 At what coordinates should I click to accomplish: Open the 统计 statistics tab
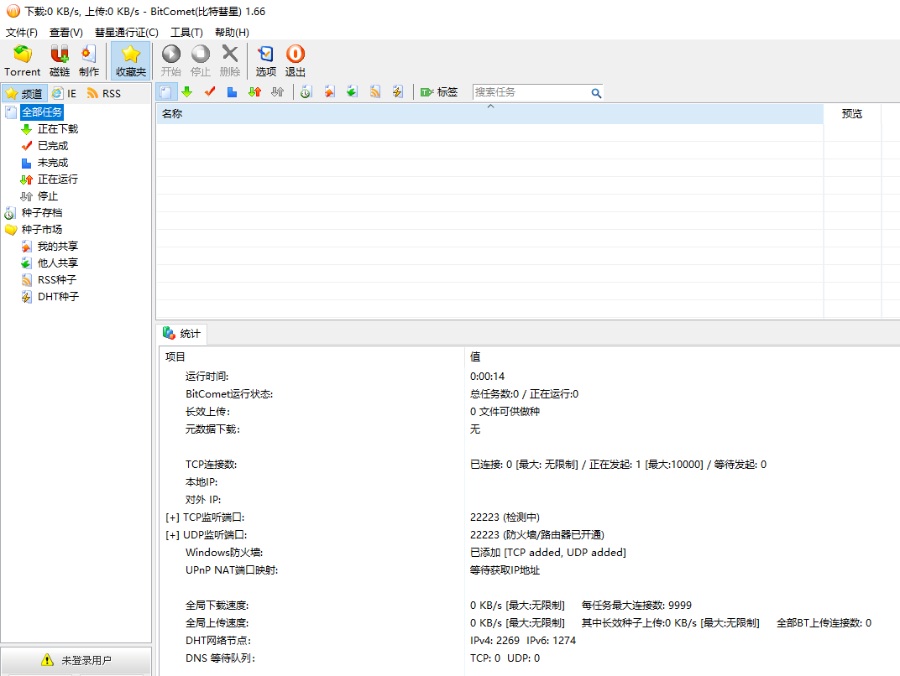(181, 333)
